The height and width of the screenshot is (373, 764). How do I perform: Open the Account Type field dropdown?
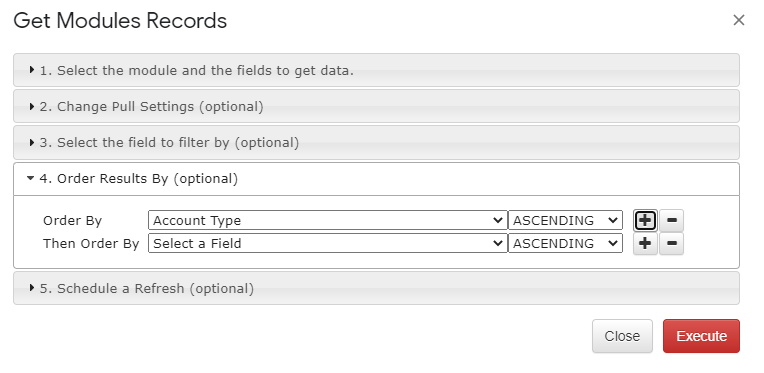point(327,221)
